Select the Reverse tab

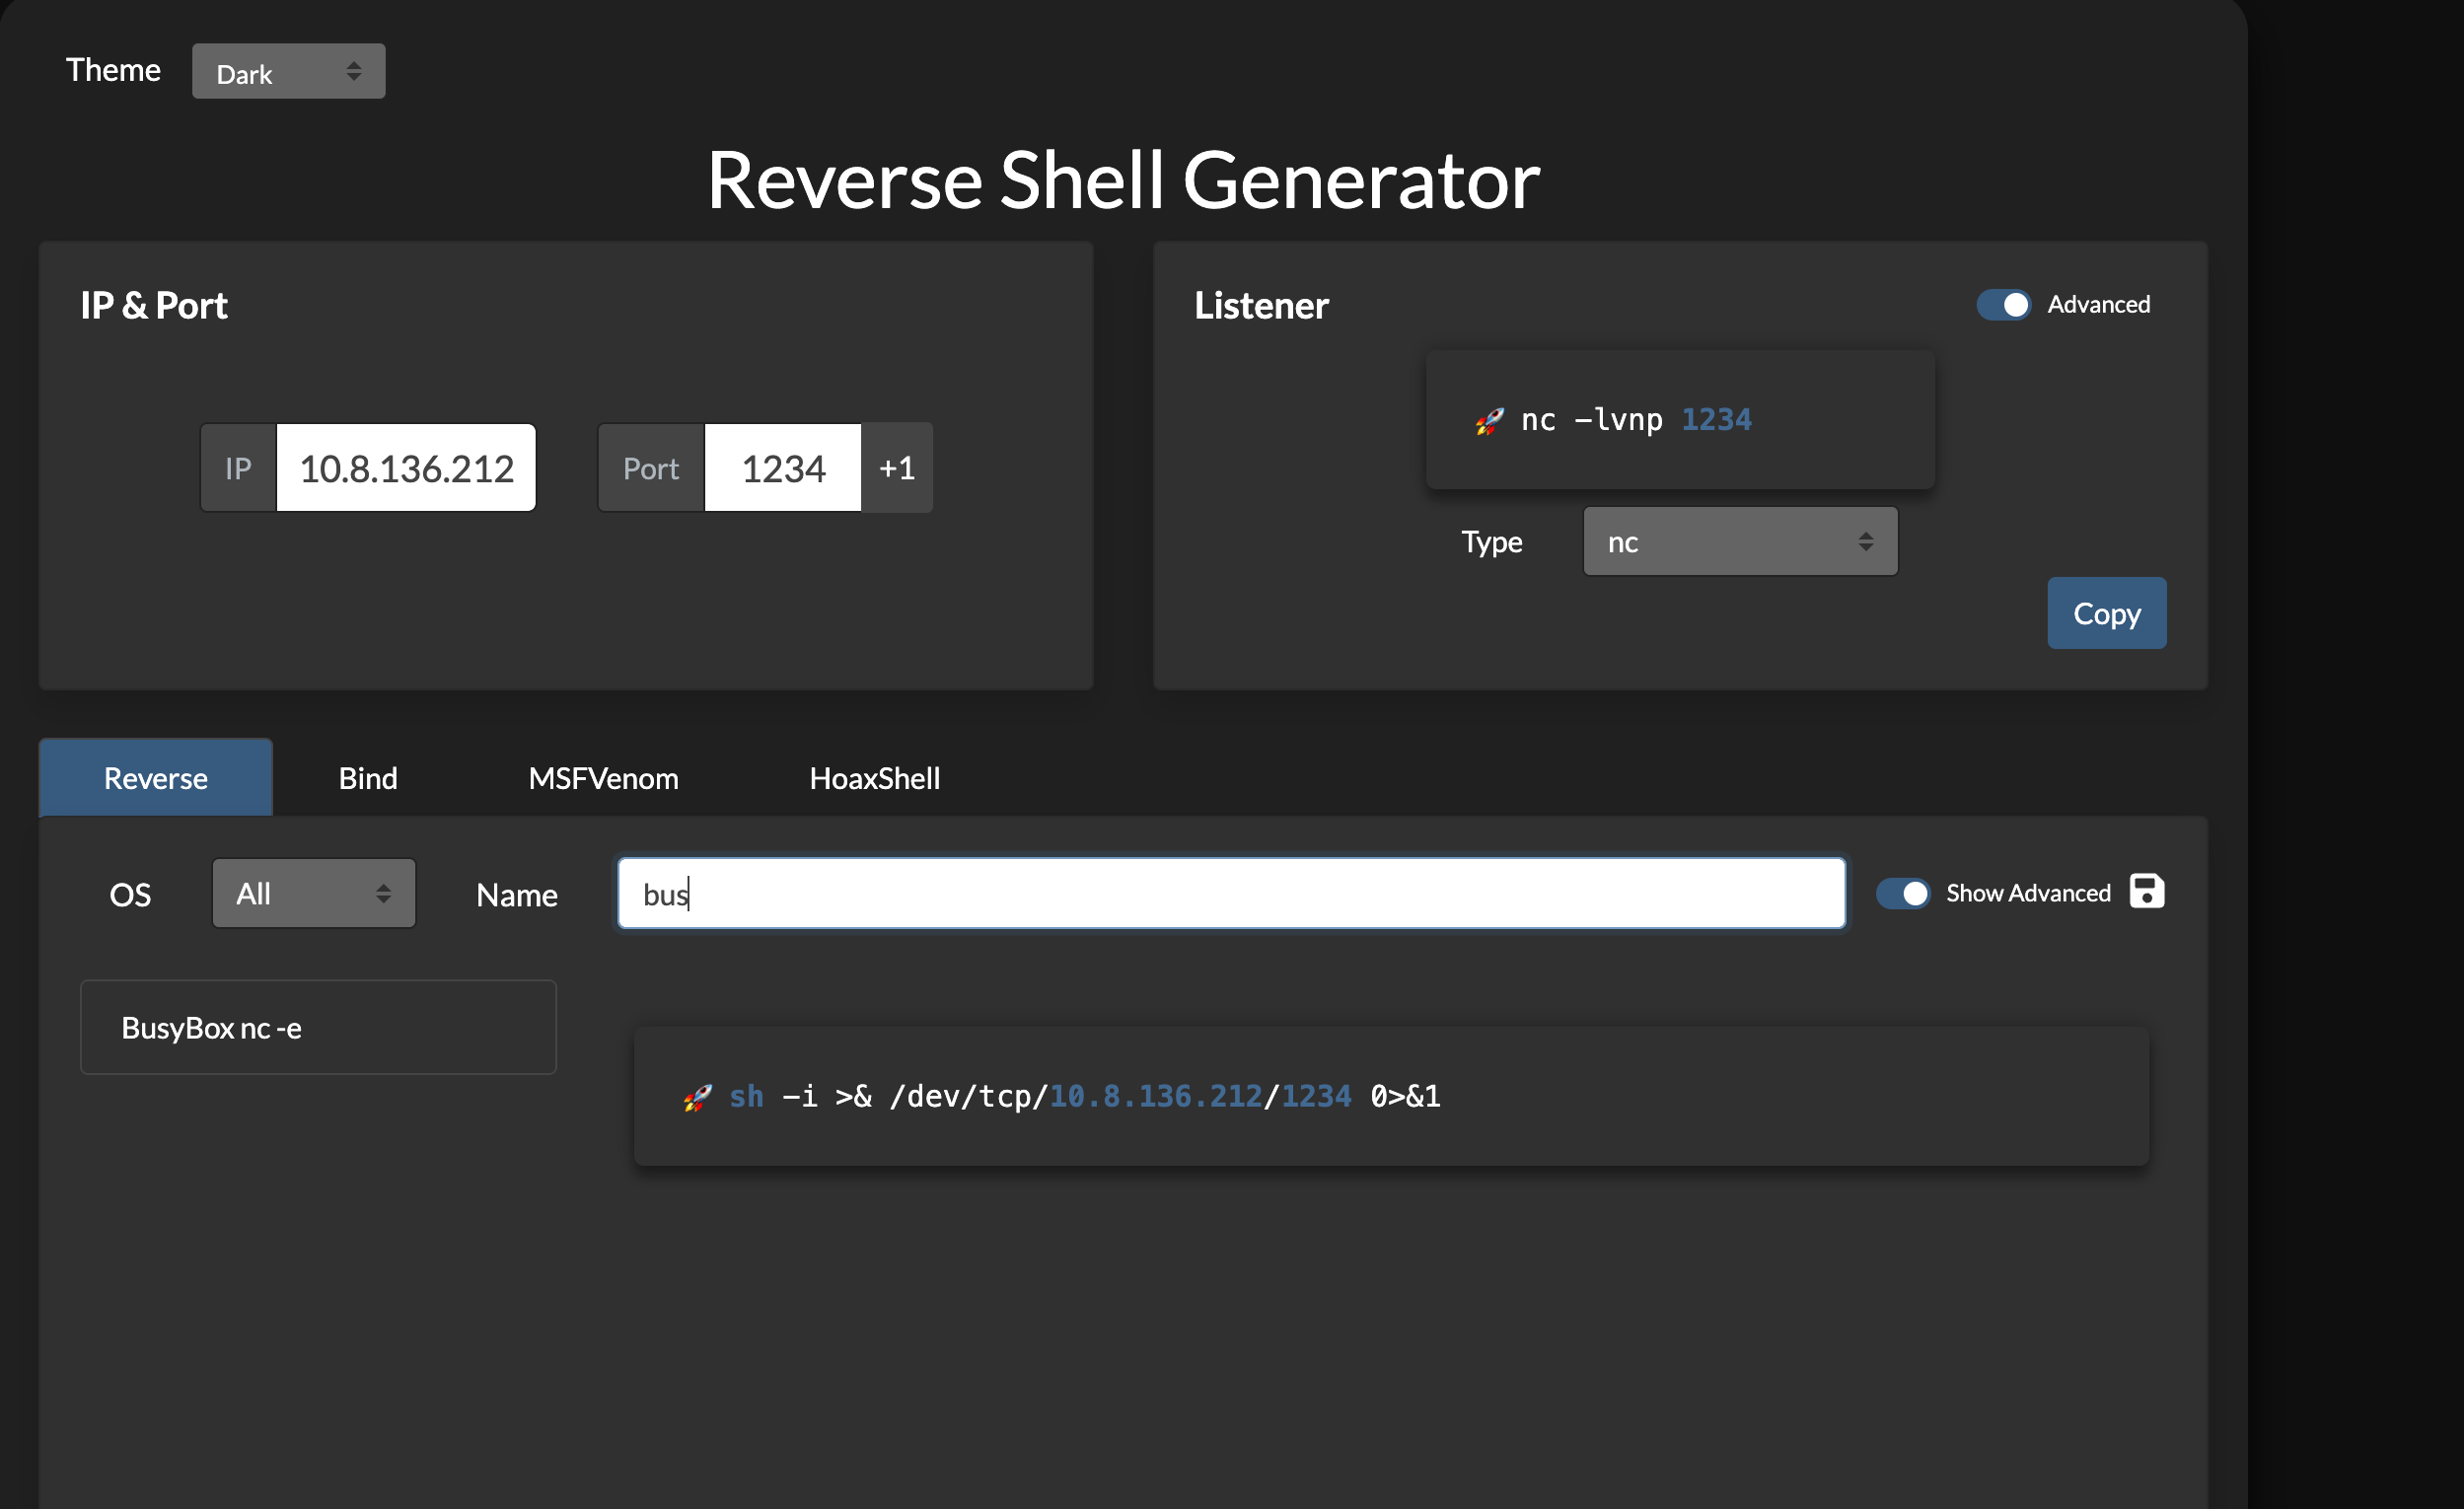[156, 778]
